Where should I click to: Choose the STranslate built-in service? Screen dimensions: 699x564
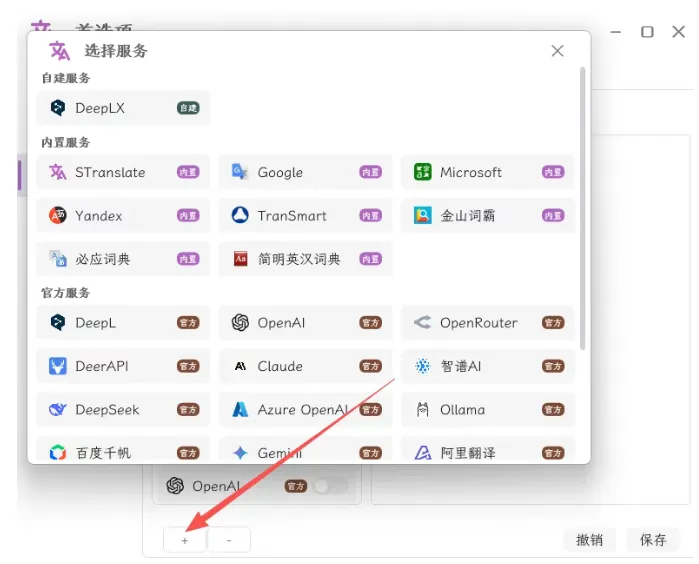[123, 172]
